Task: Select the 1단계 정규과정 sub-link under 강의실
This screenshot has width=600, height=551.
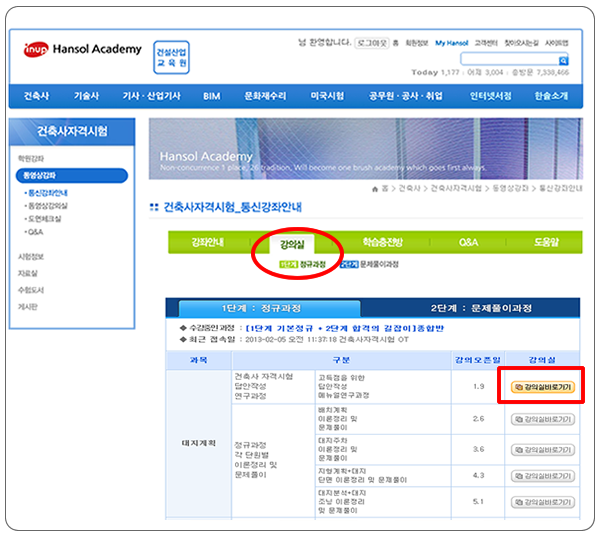Action: click(x=303, y=264)
